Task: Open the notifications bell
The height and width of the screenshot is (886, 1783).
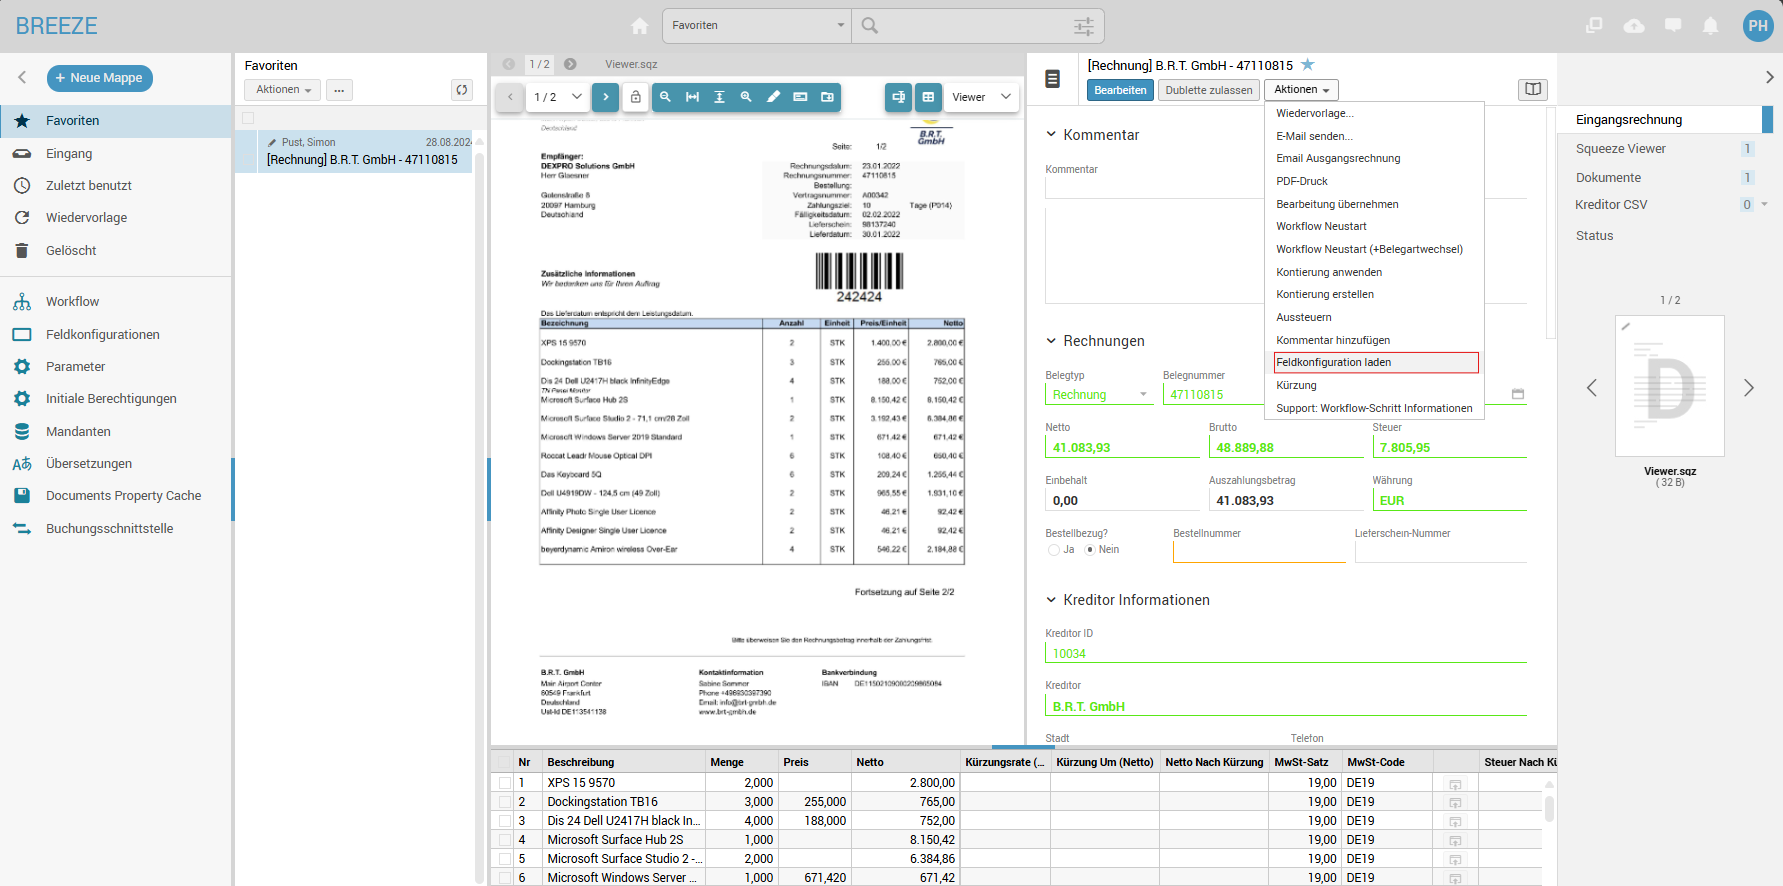Action: click(1711, 26)
